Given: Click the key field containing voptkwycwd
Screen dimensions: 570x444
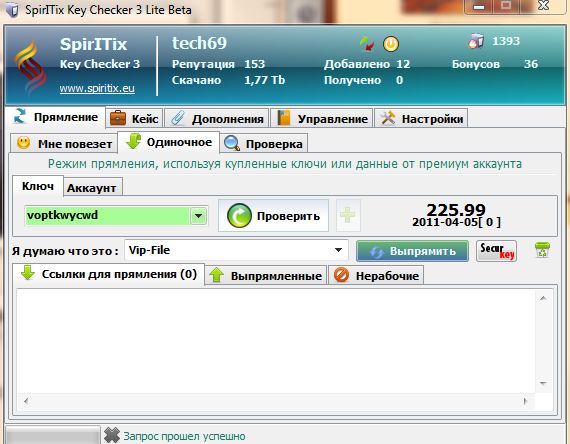Looking at the screenshot, I should 107,216.
